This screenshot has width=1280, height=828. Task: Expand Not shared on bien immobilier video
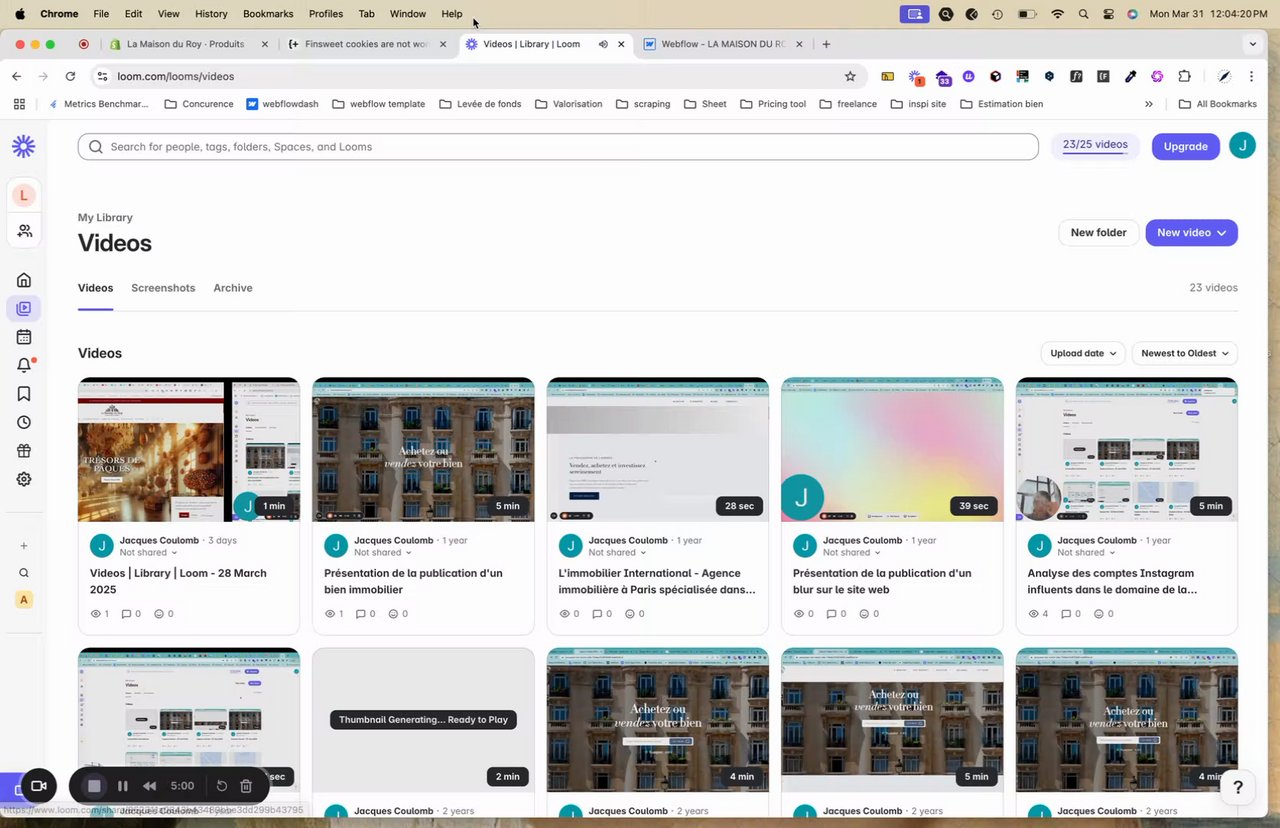383,553
